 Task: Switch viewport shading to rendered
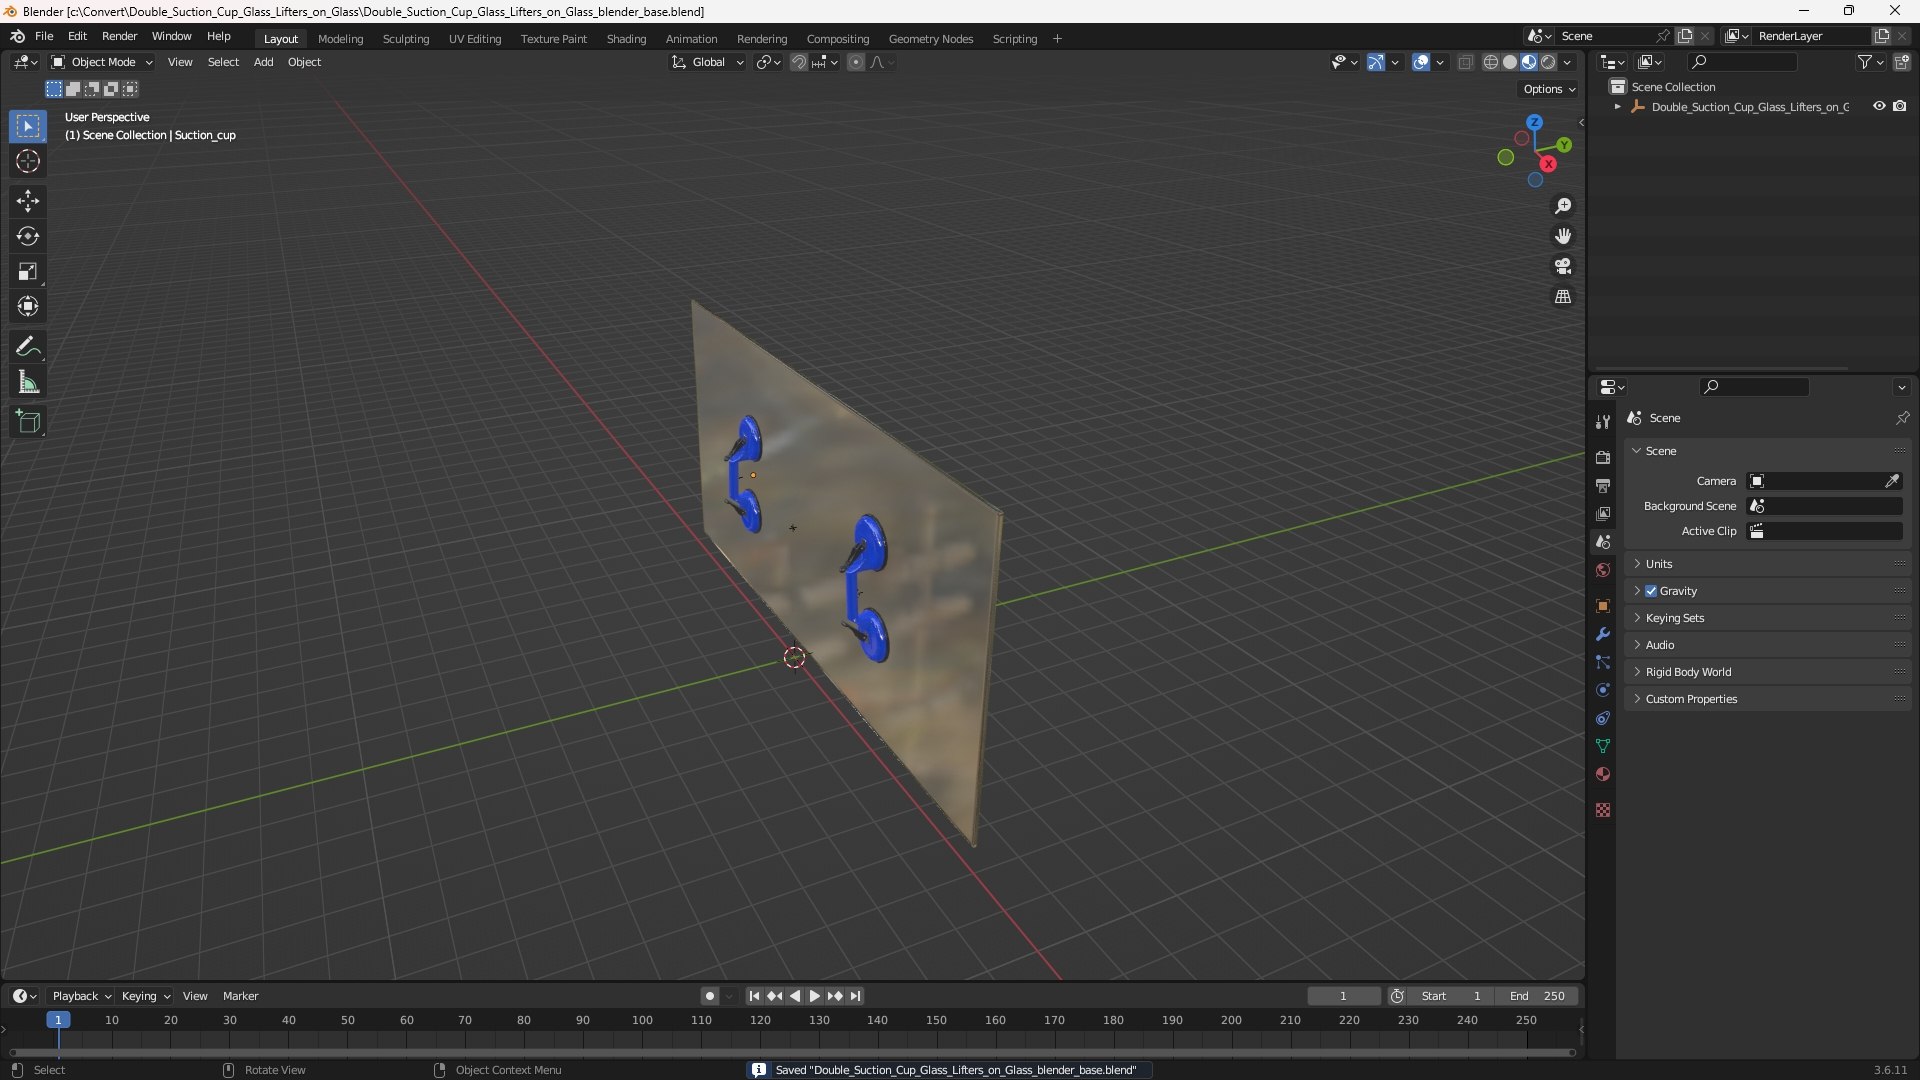pos(1548,62)
